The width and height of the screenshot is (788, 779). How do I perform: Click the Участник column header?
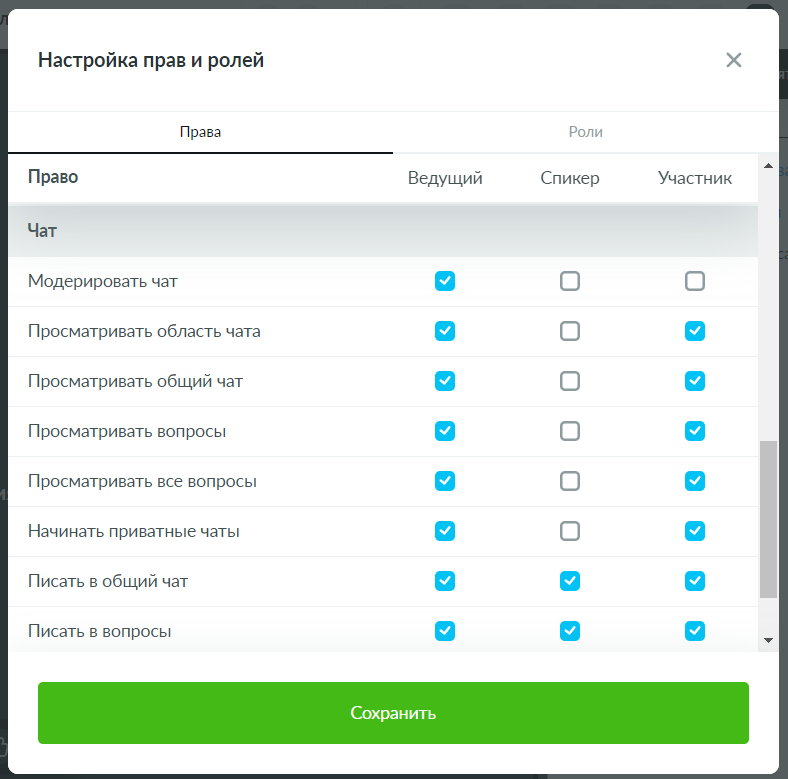pyautogui.click(x=695, y=178)
